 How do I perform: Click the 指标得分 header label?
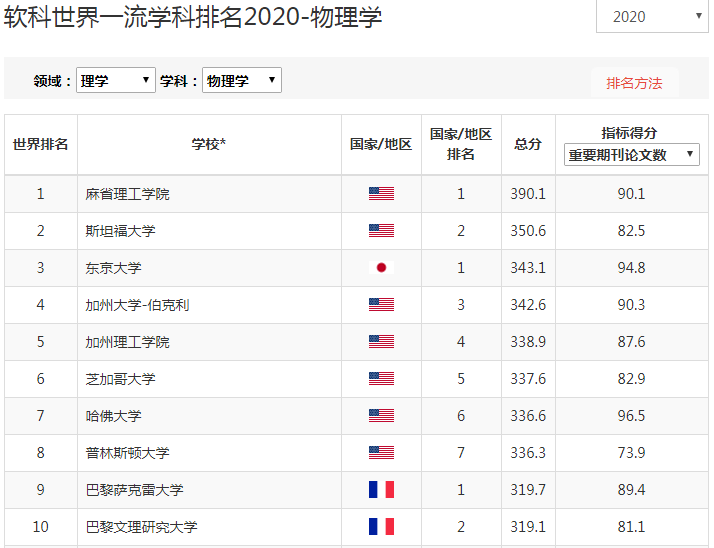point(629,133)
